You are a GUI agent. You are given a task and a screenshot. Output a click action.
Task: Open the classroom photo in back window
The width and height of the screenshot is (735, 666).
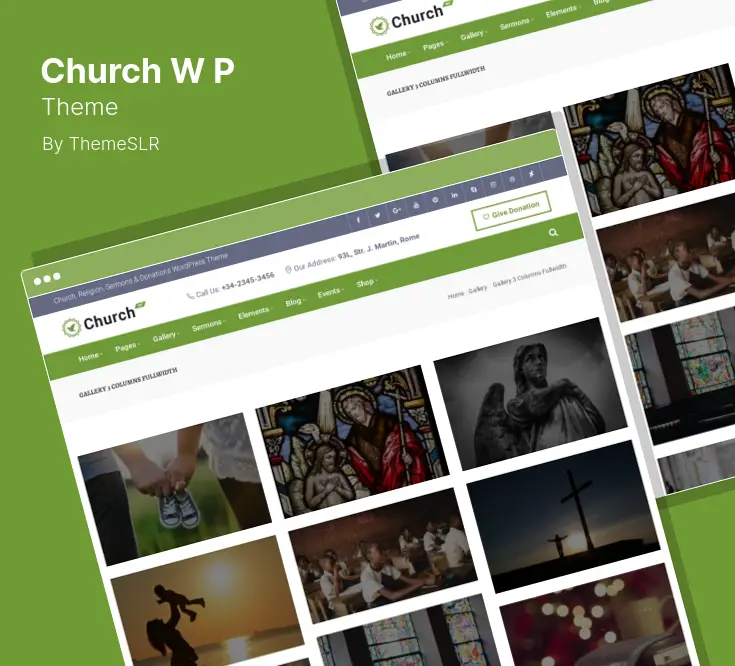coord(668,259)
